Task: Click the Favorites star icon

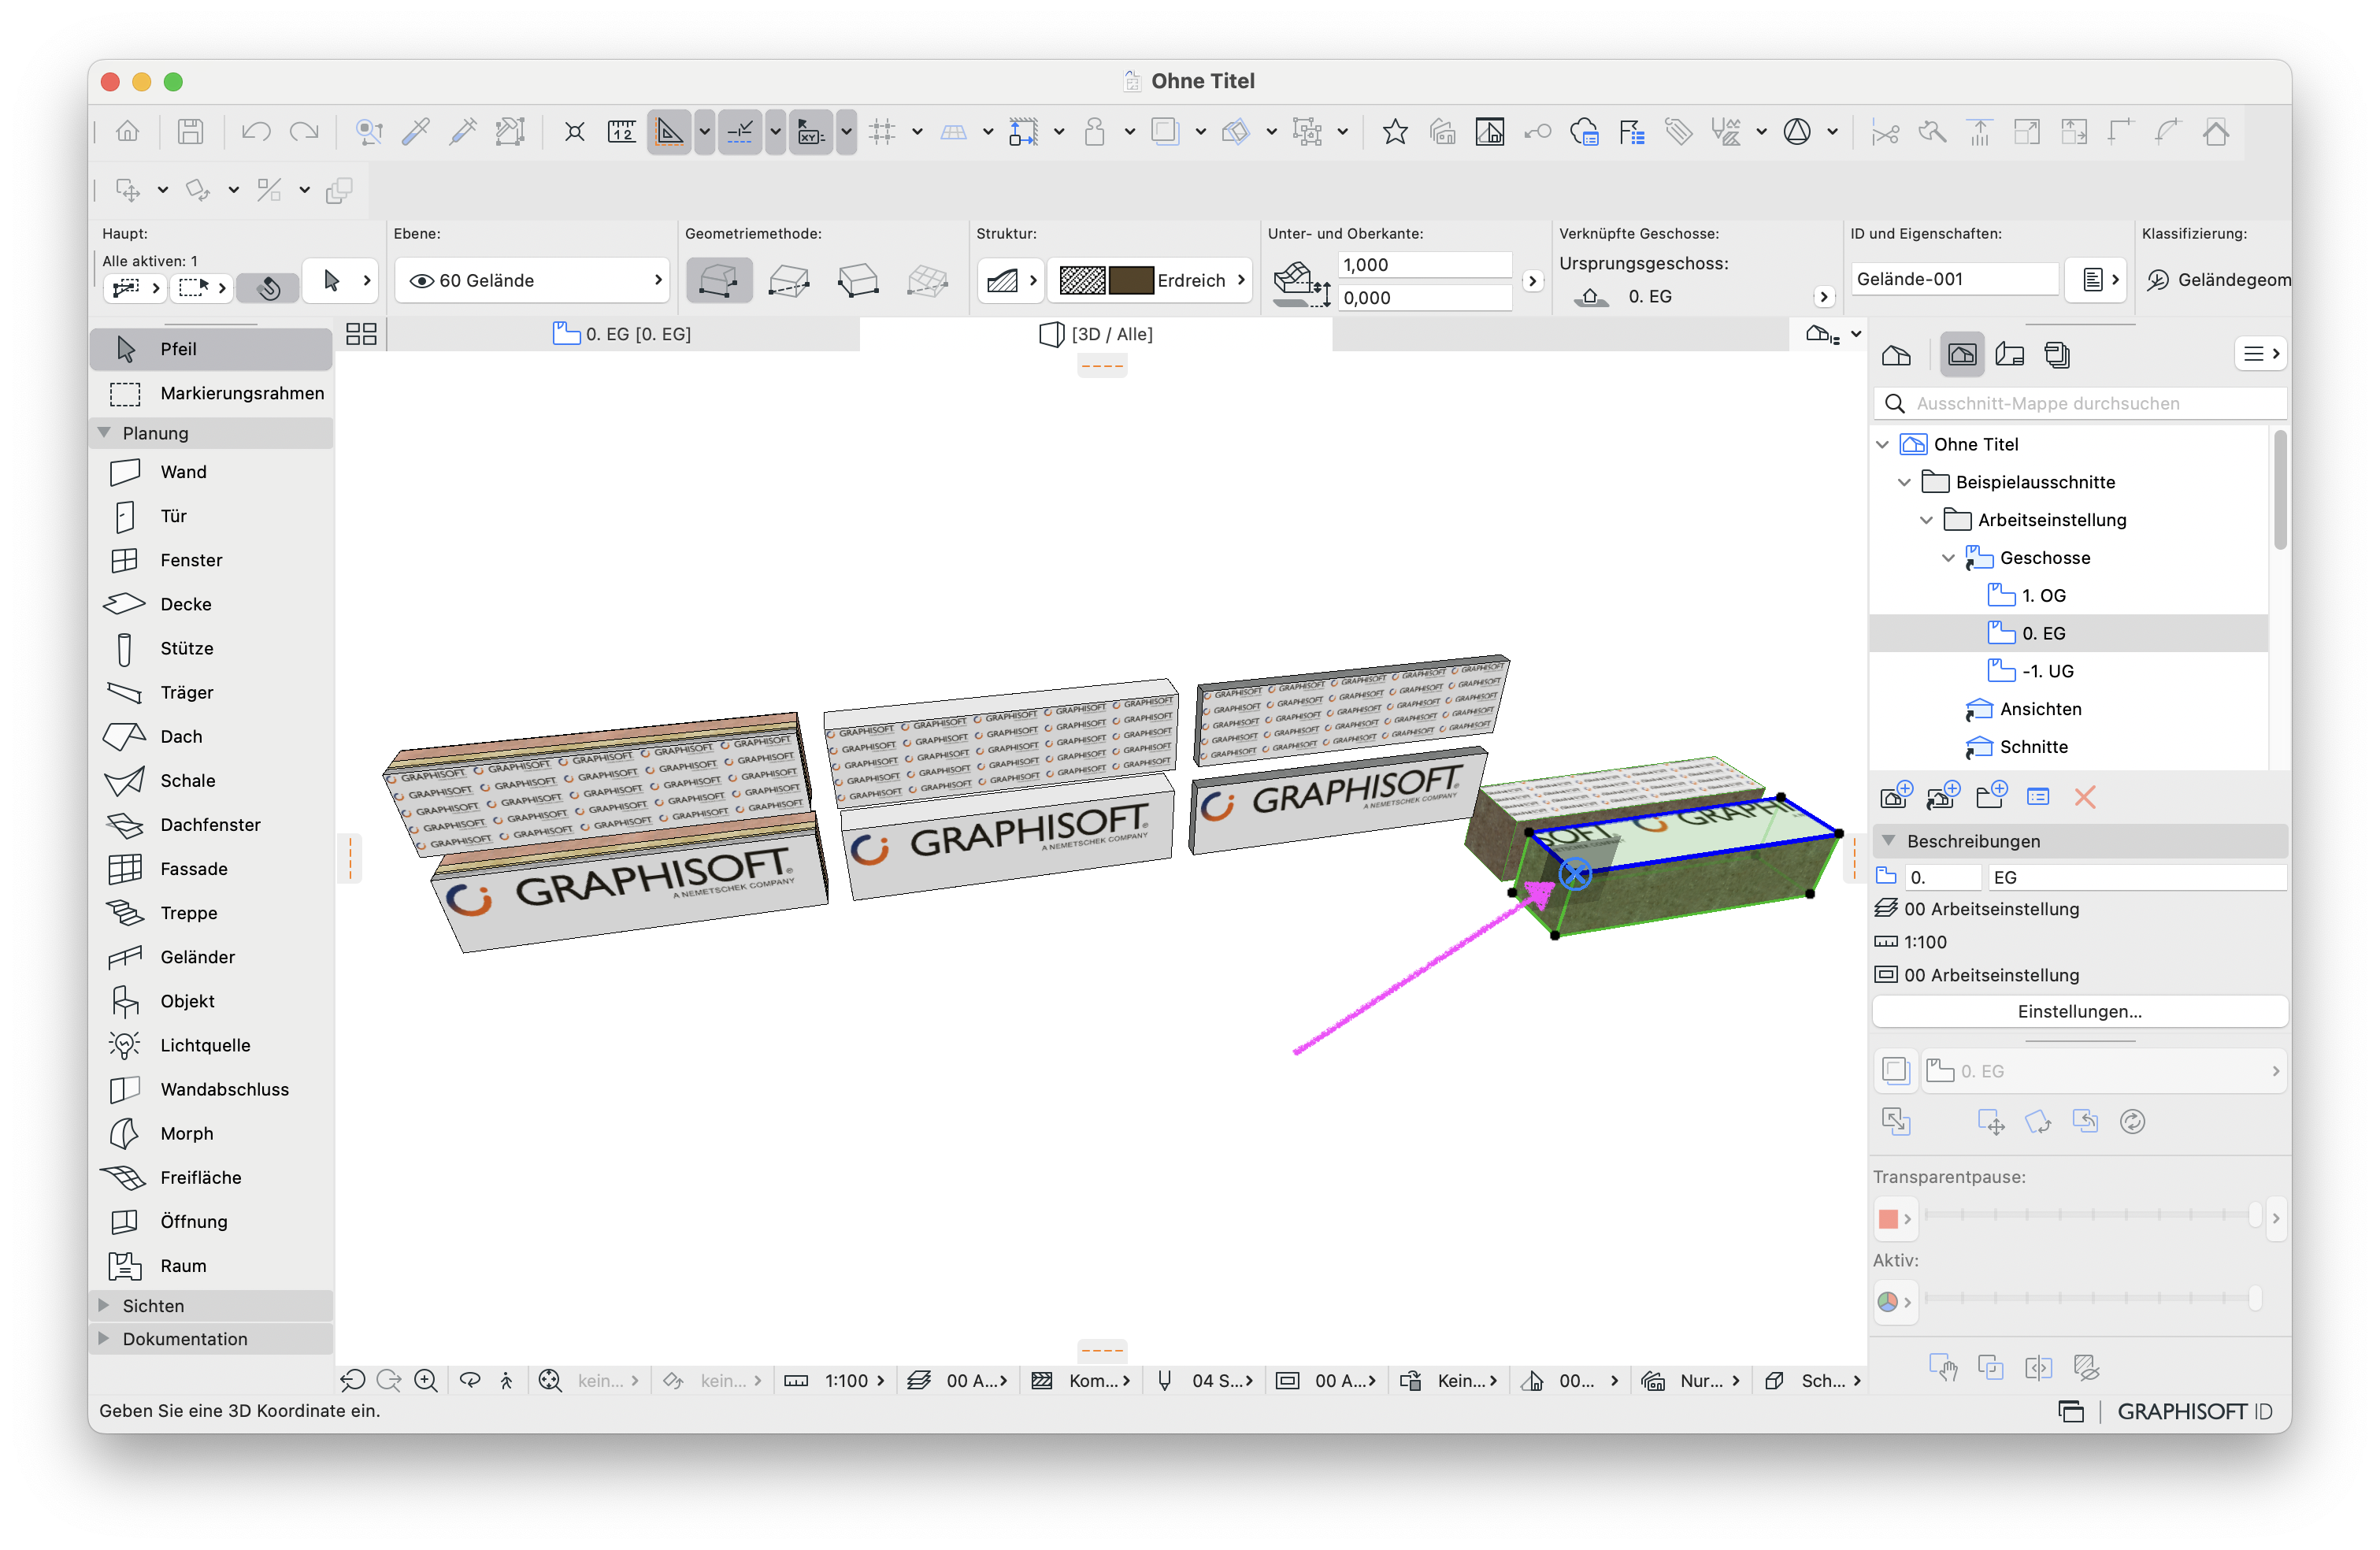Action: (1395, 131)
